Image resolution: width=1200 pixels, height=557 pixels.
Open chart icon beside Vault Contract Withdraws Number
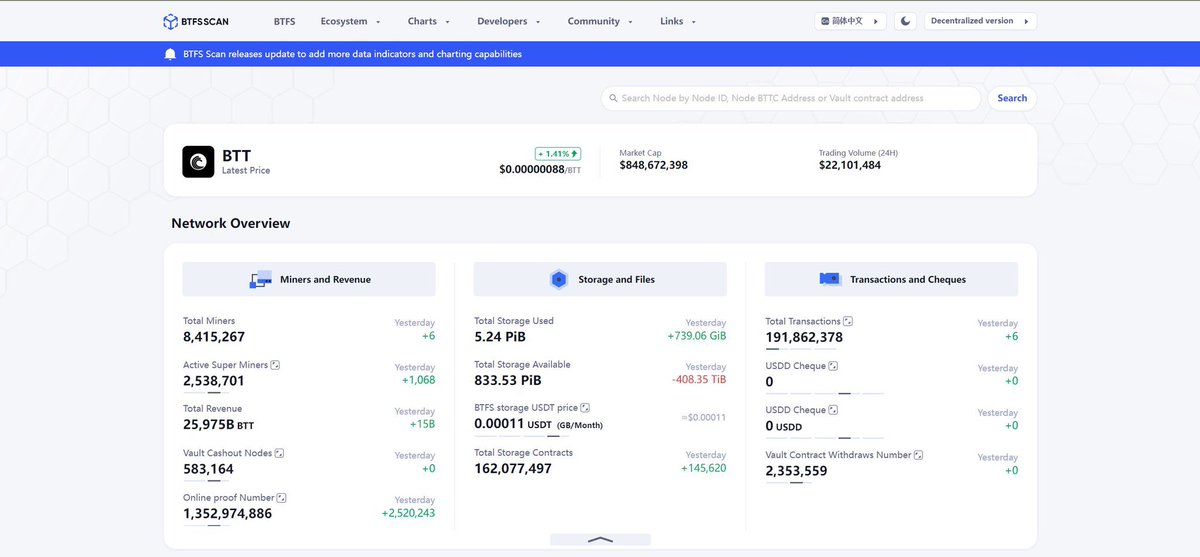pos(918,455)
